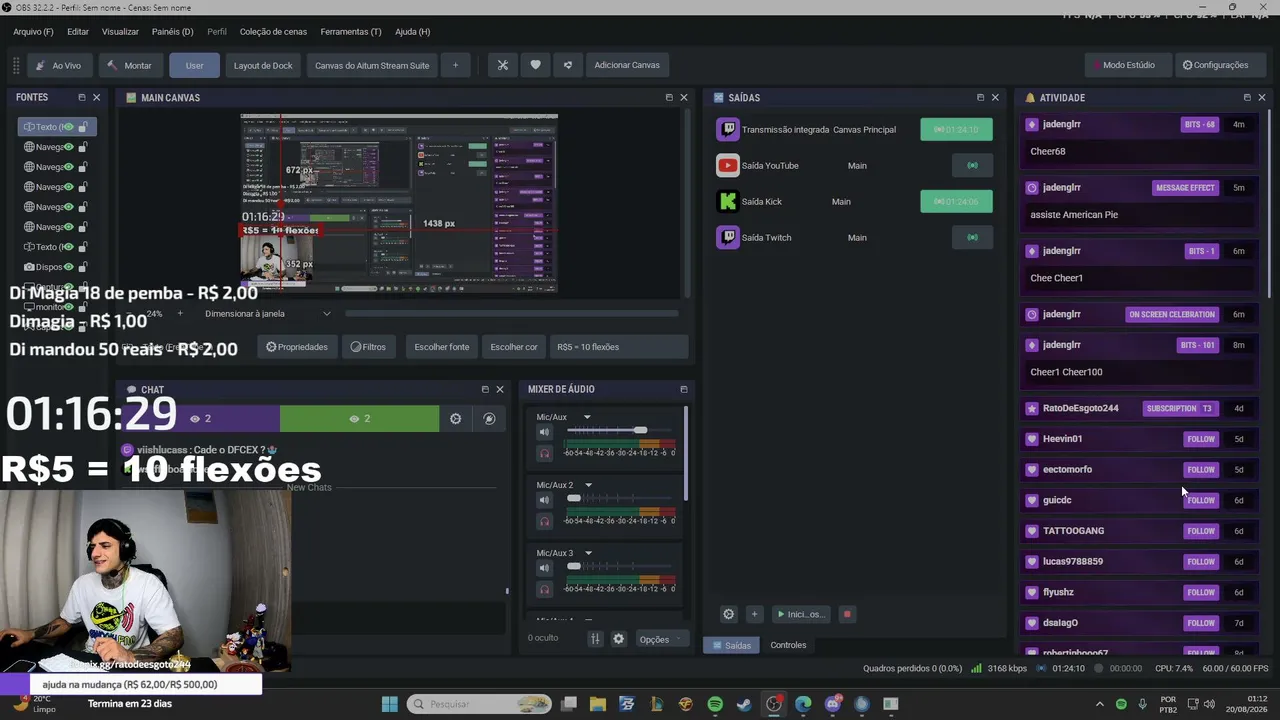The width and height of the screenshot is (1280, 720).
Task: Toggle the Saída Kick stream output
Action: click(956, 202)
